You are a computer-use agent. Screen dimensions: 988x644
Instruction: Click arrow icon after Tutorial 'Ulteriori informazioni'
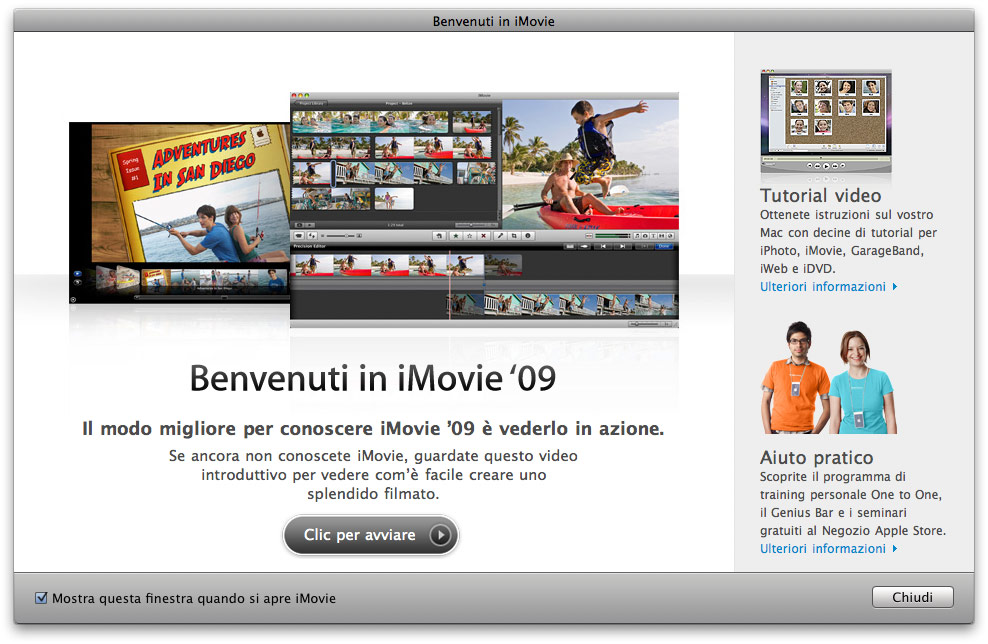click(895, 287)
